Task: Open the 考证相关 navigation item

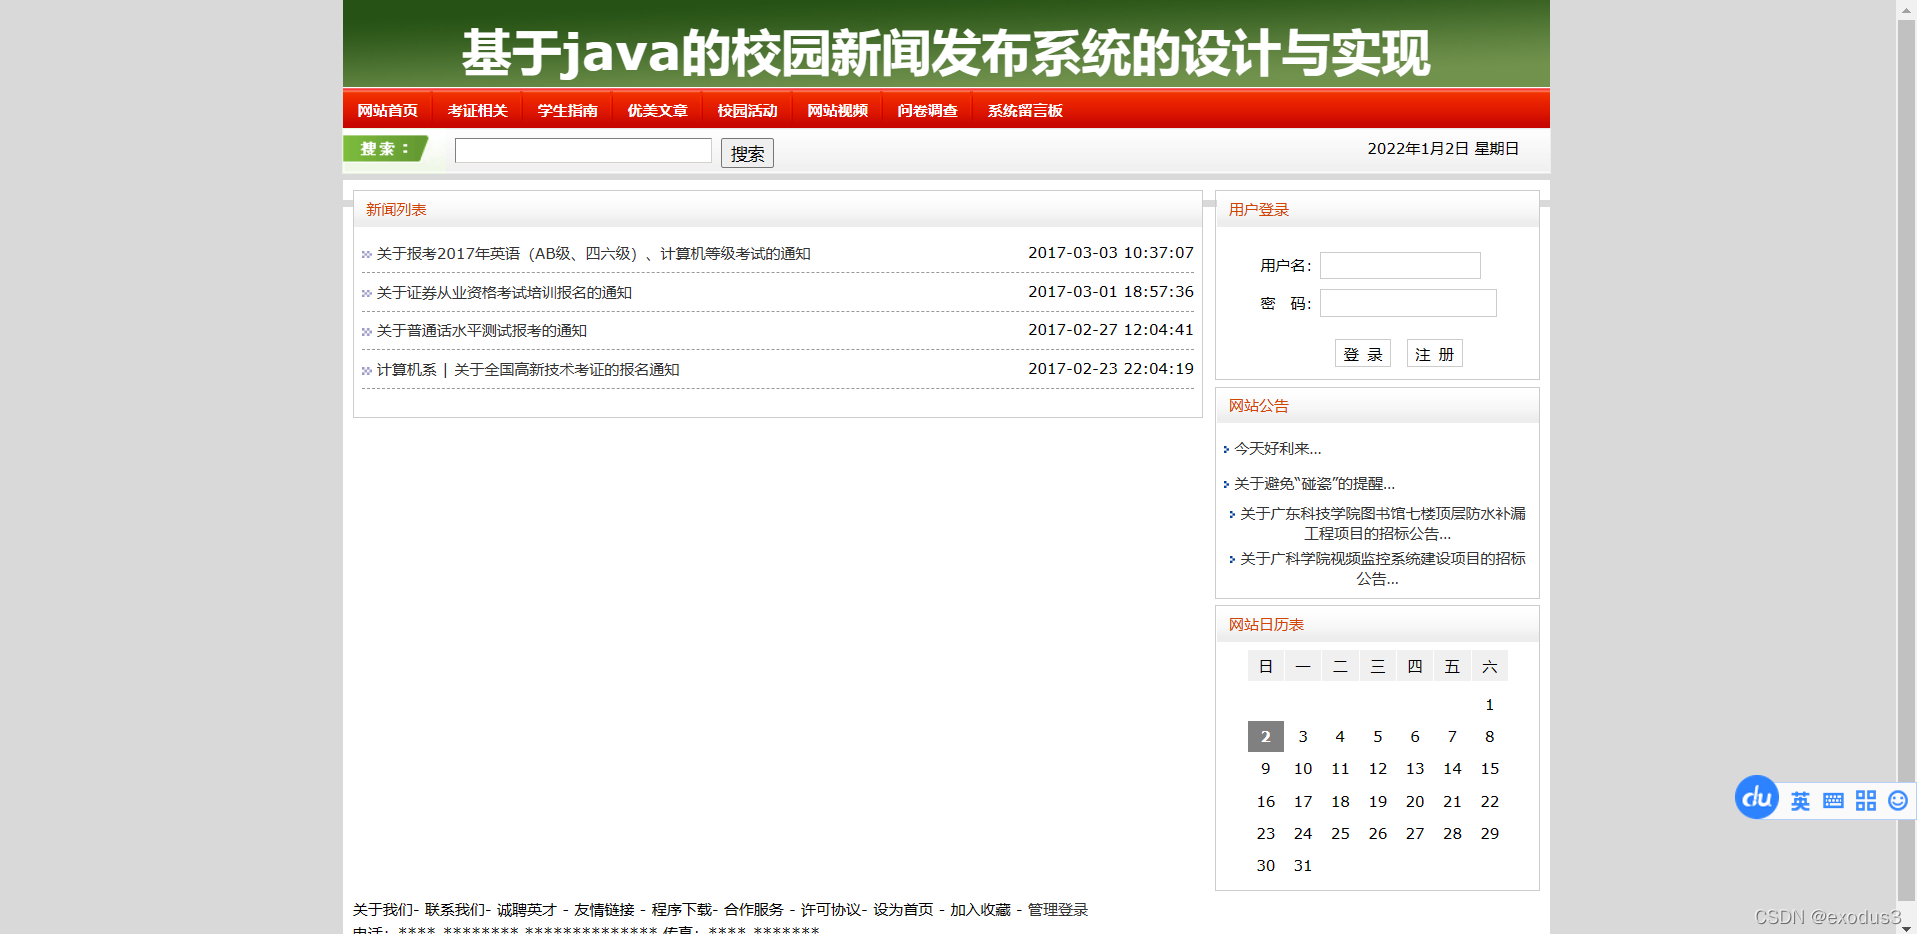Action: coord(477,110)
